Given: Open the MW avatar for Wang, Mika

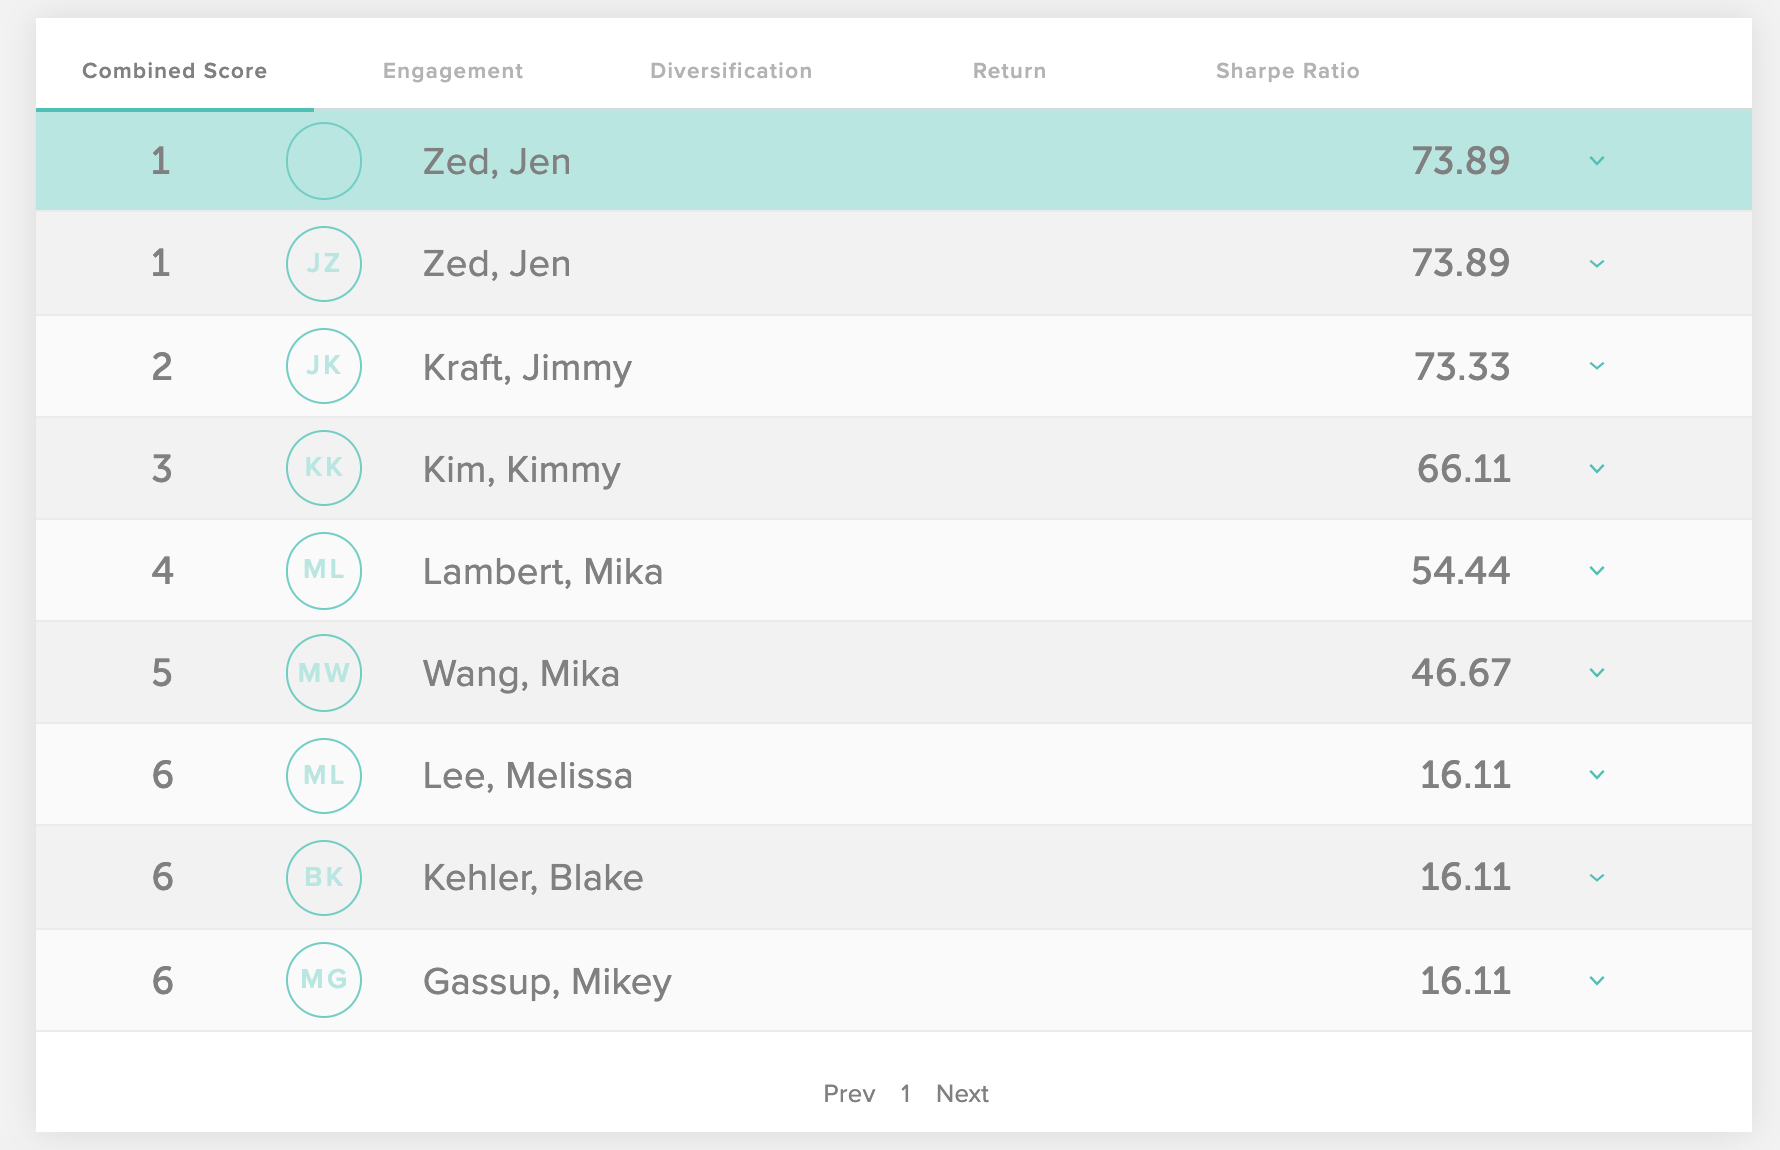Looking at the screenshot, I should [324, 673].
